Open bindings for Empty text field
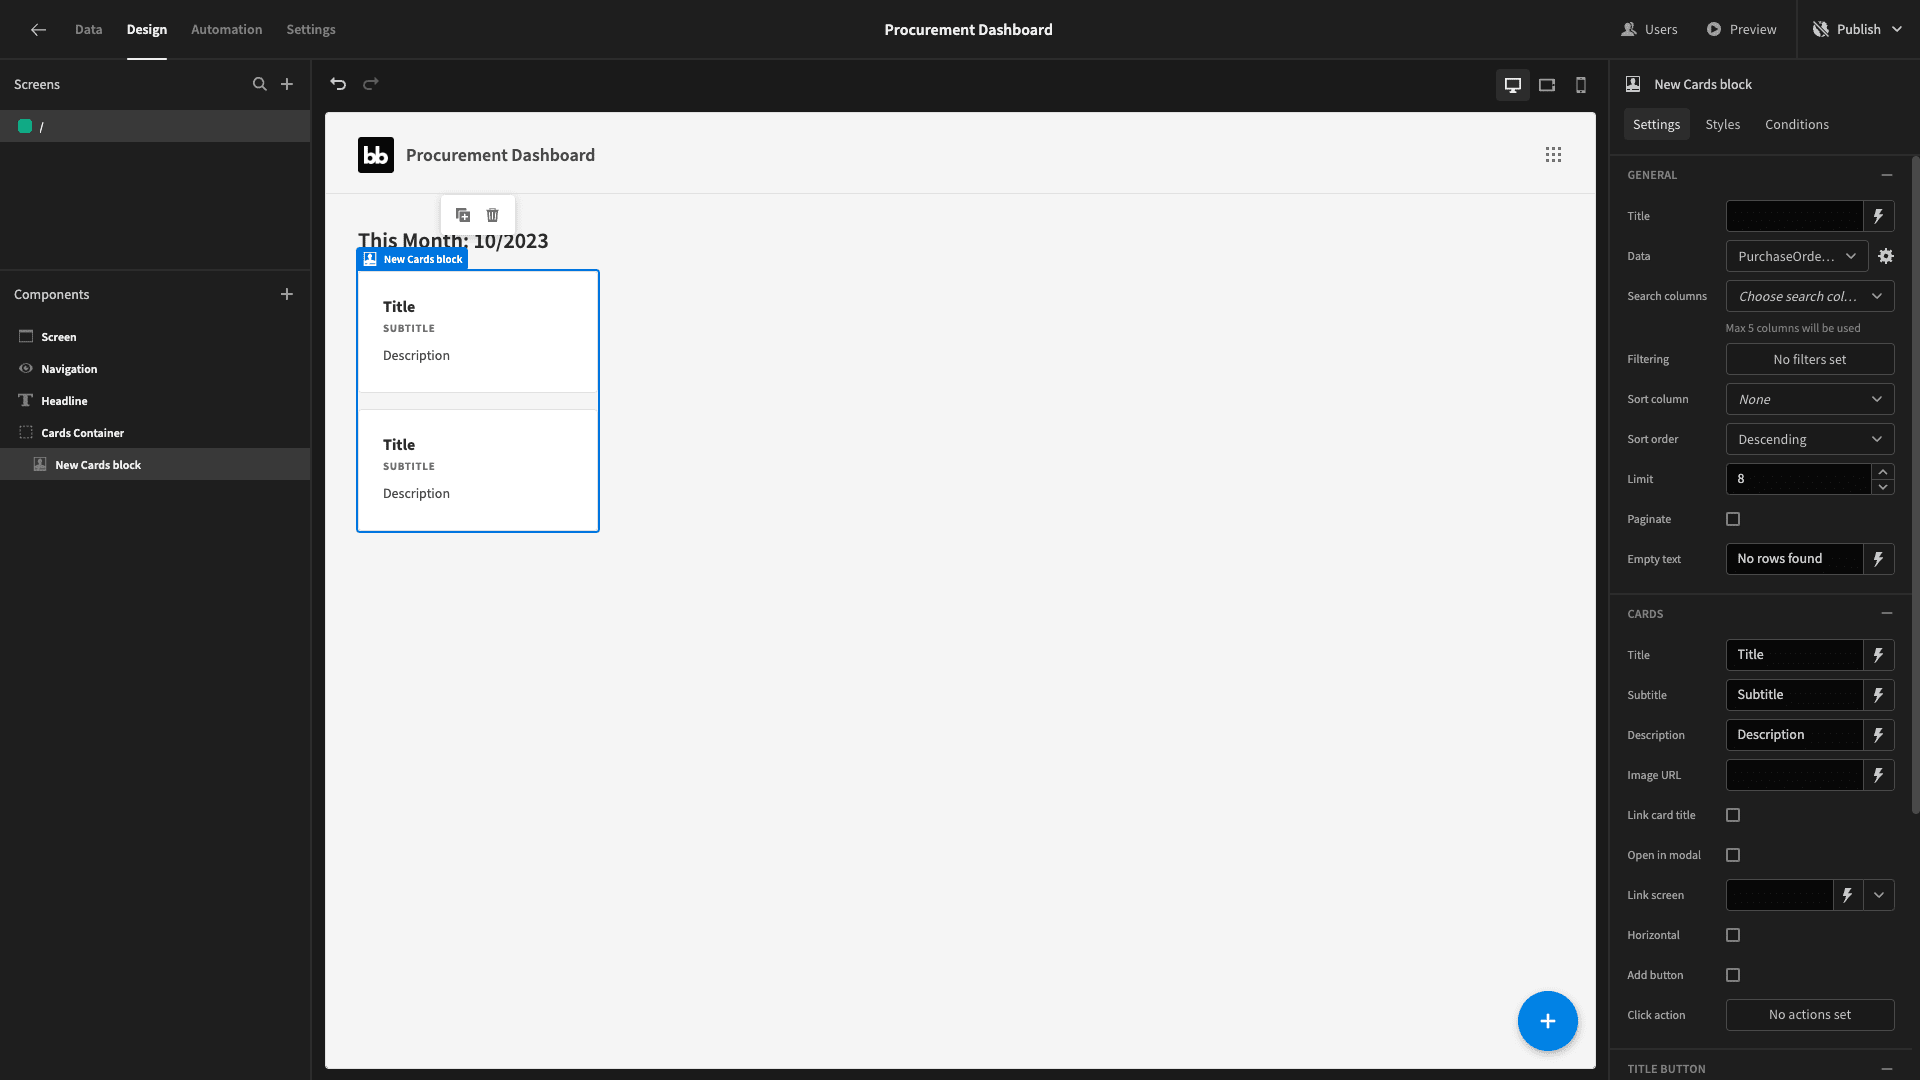Image resolution: width=1920 pixels, height=1080 pixels. (1879, 559)
